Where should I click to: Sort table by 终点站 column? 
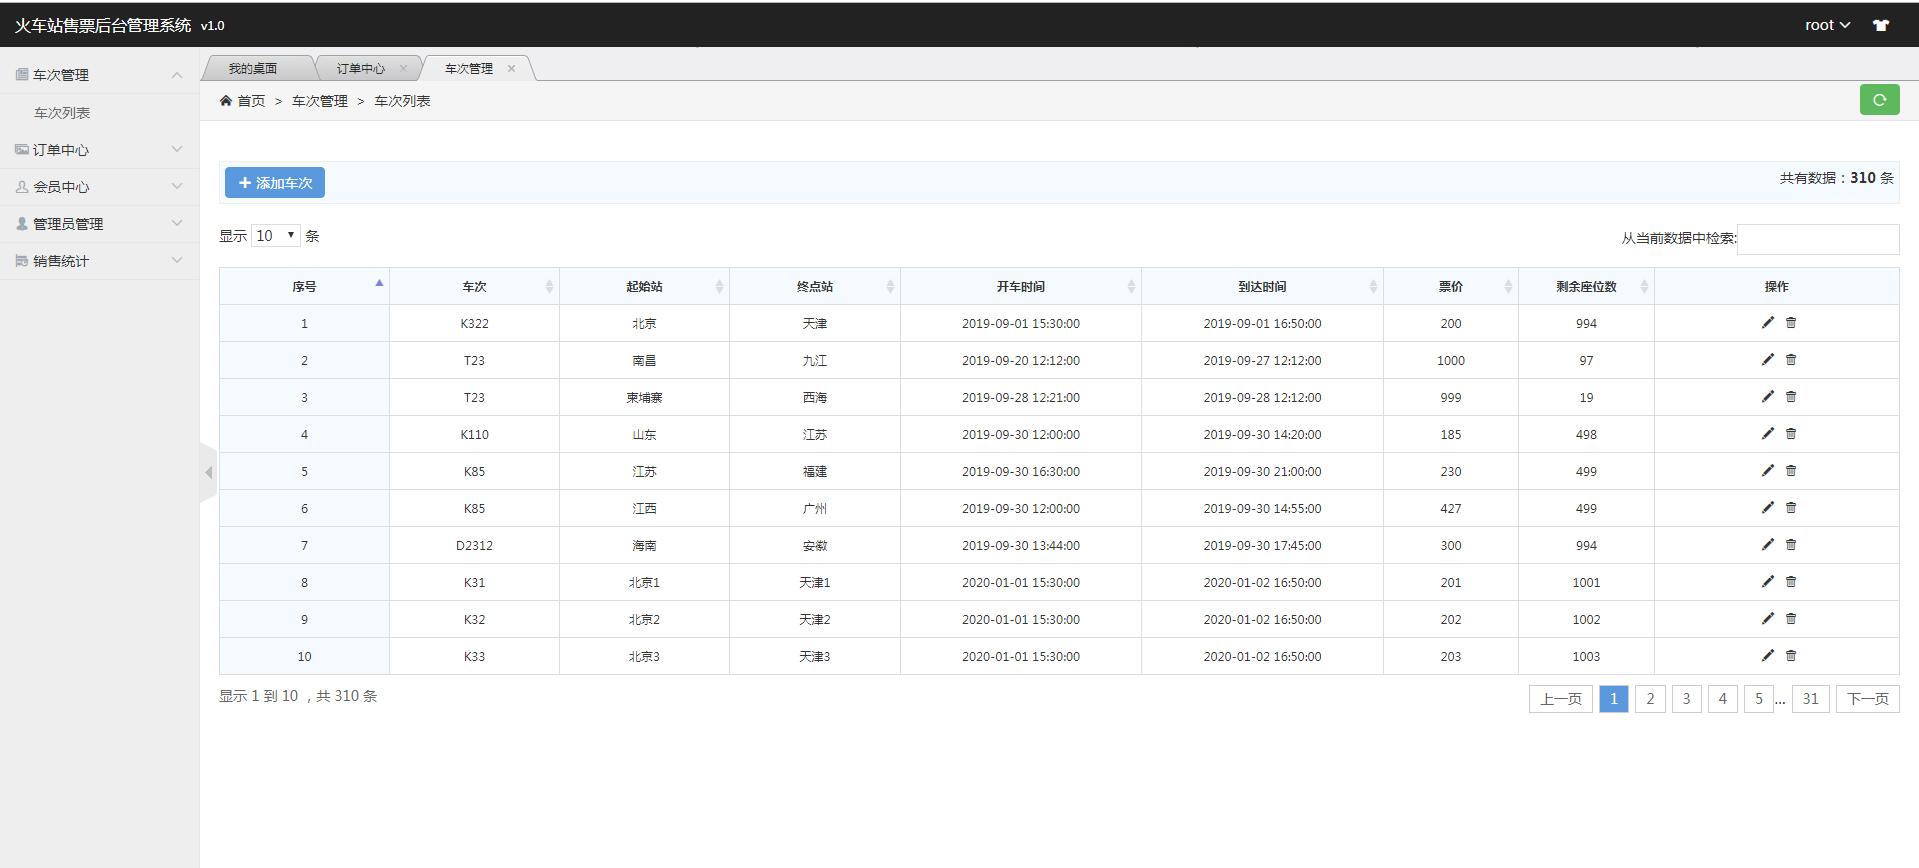click(815, 286)
